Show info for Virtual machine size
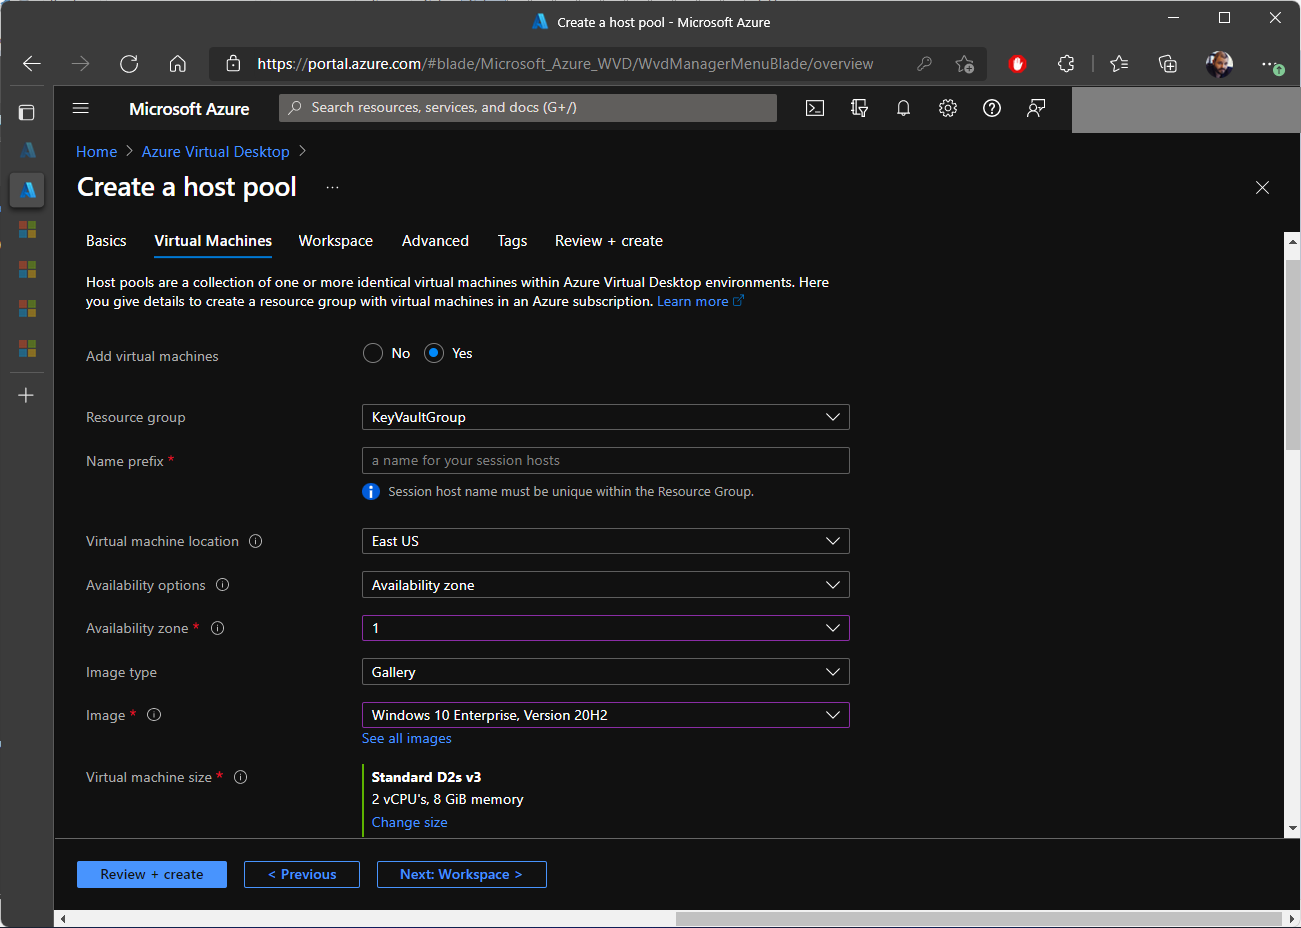This screenshot has width=1301, height=928. coord(241,777)
